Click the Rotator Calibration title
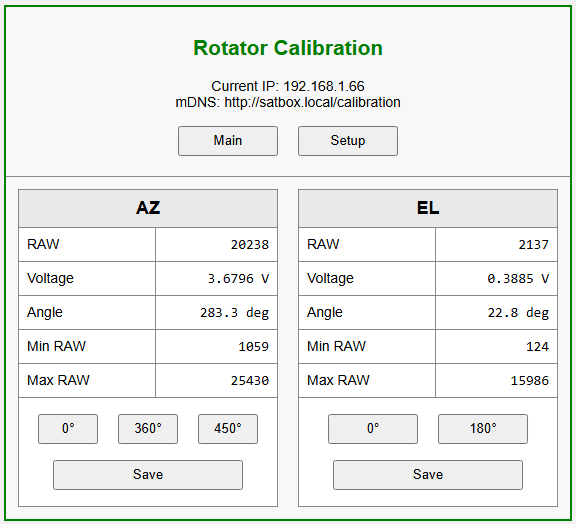 pyautogui.click(x=288, y=48)
